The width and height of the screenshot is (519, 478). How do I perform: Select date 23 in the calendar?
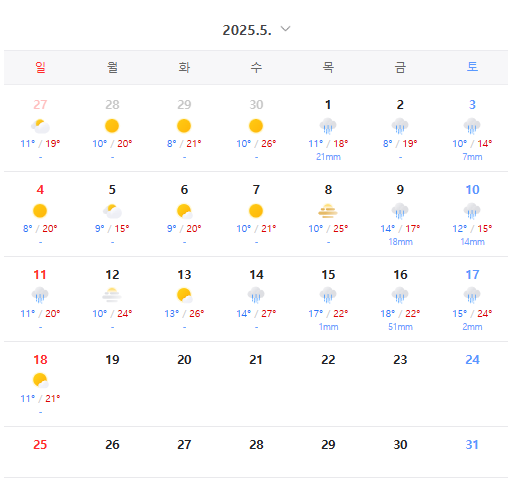pyautogui.click(x=400, y=360)
